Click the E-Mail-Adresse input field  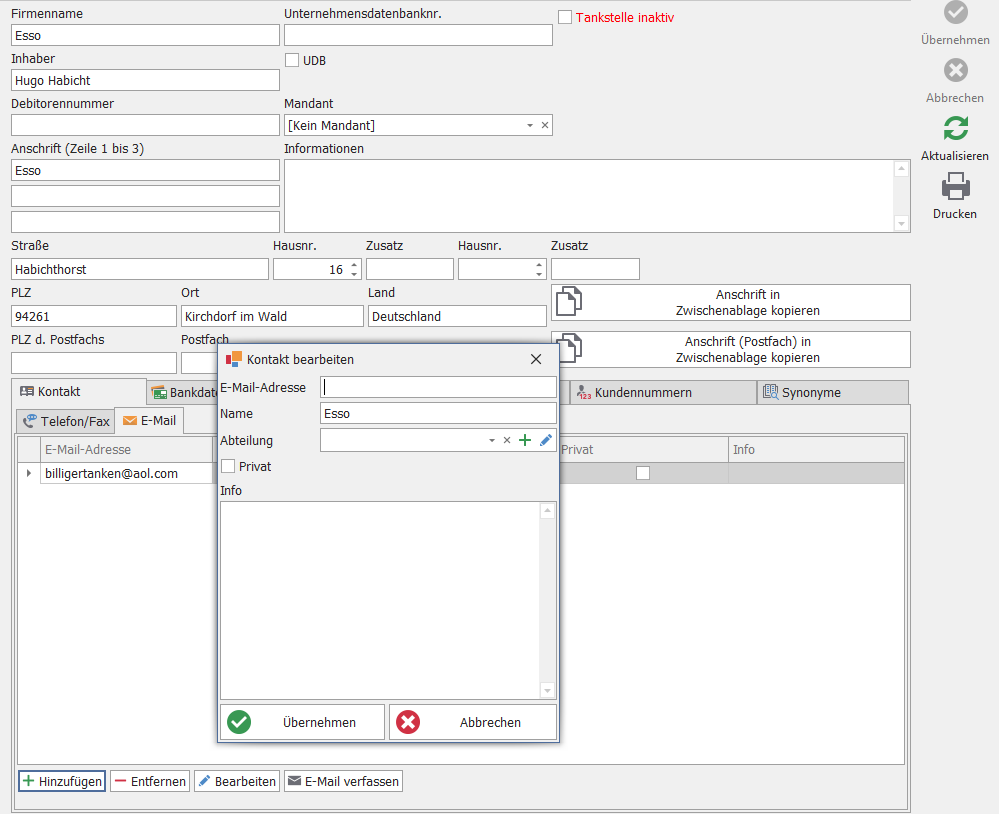(438, 387)
